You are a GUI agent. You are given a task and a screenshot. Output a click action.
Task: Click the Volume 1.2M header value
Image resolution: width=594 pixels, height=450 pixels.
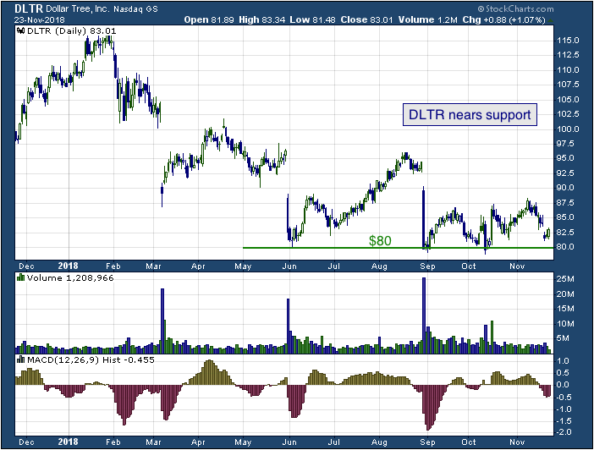(x=447, y=20)
